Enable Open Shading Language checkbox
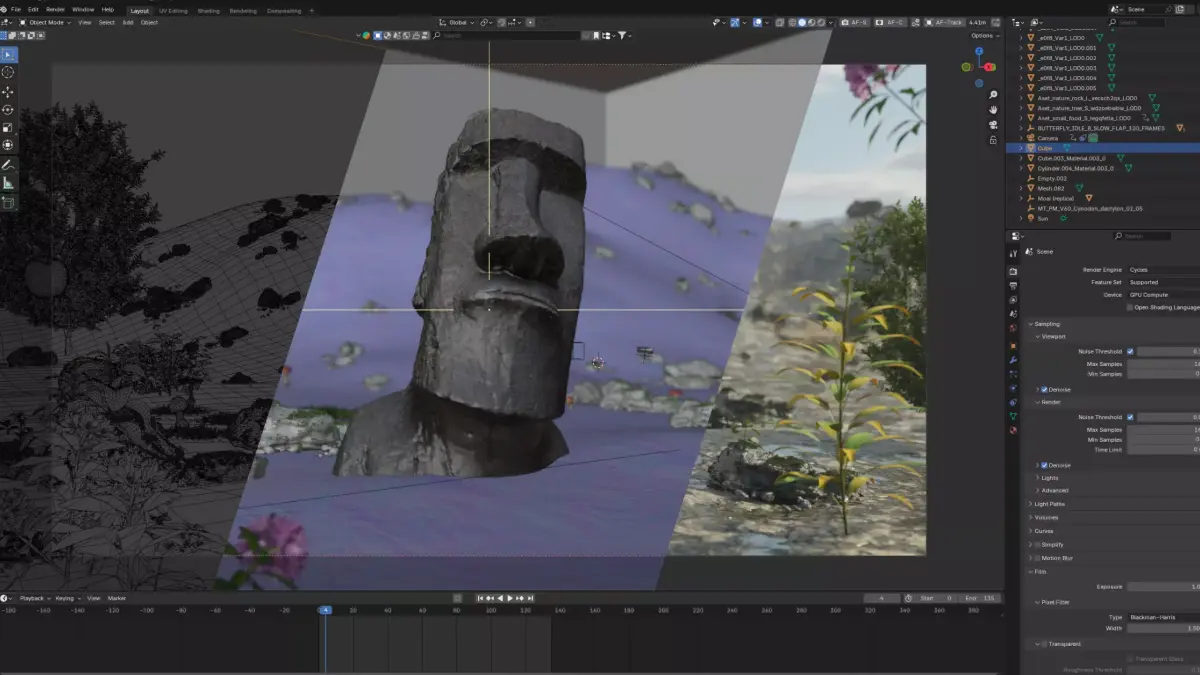This screenshot has width=1200, height=675. [1130, 307]
